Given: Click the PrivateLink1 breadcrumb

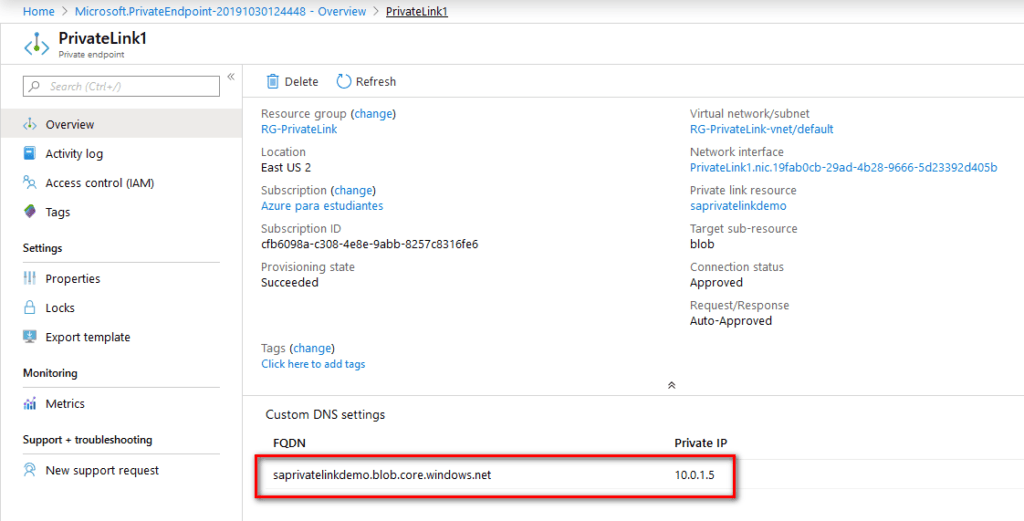Looking at the screenshot, I should pos(417,12).
